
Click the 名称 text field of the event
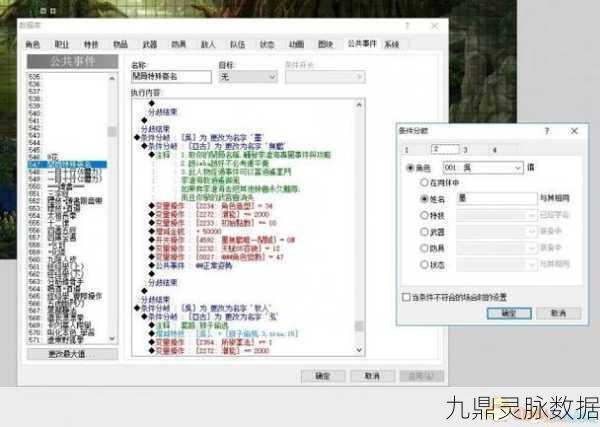[171, 77]
